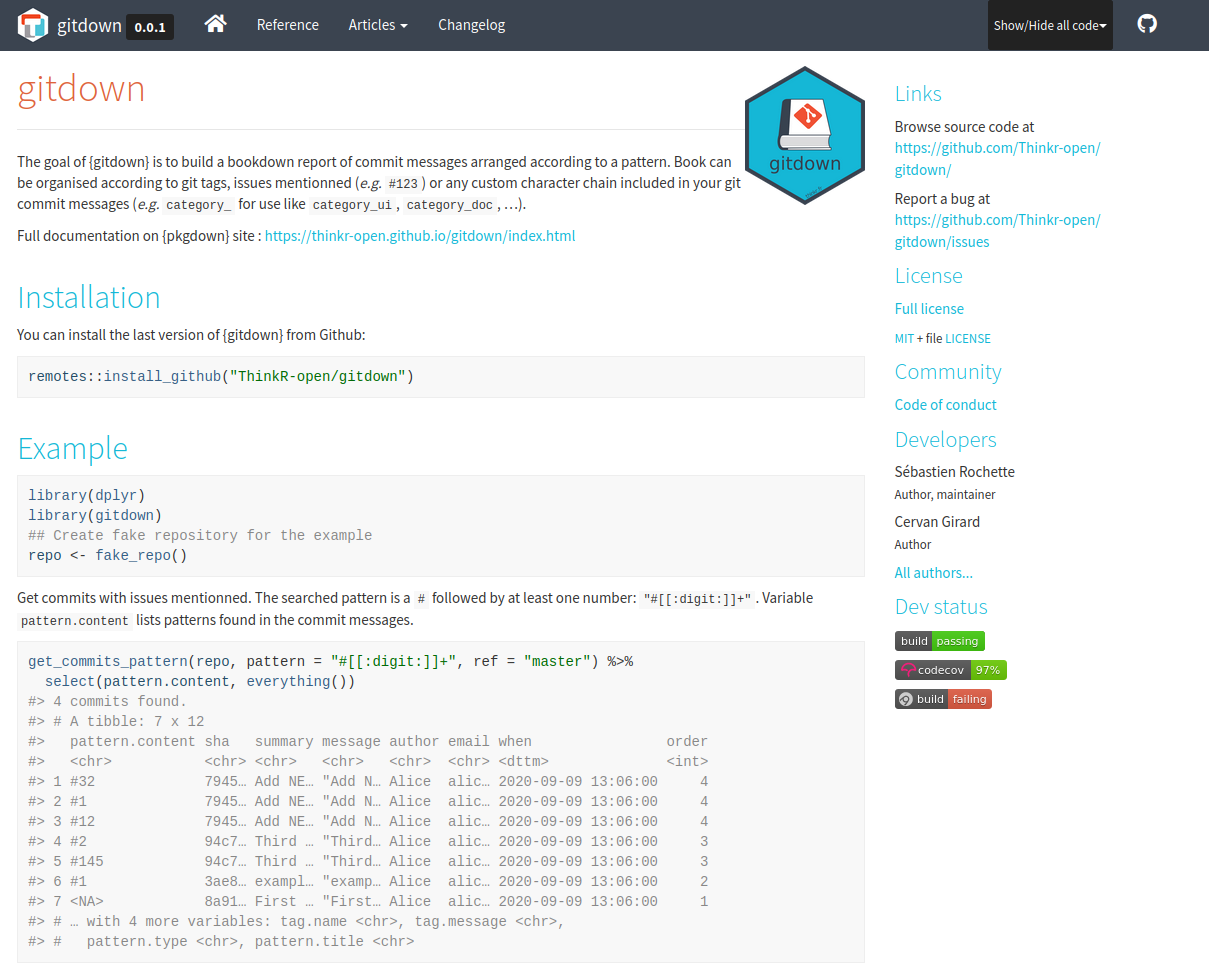Click the Developers sidebar heading

[945, 440]
